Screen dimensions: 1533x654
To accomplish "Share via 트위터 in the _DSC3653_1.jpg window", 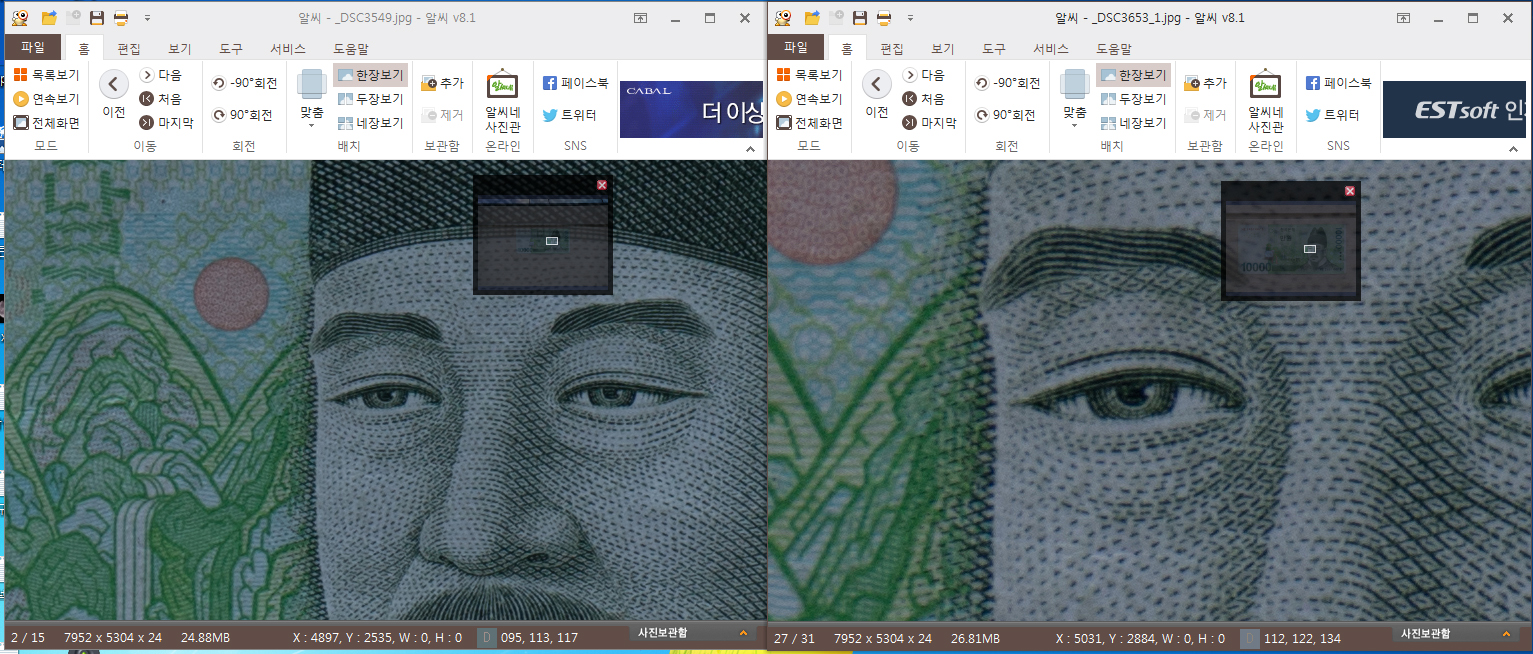I will pyautogui.click(x=1332, y=115).
